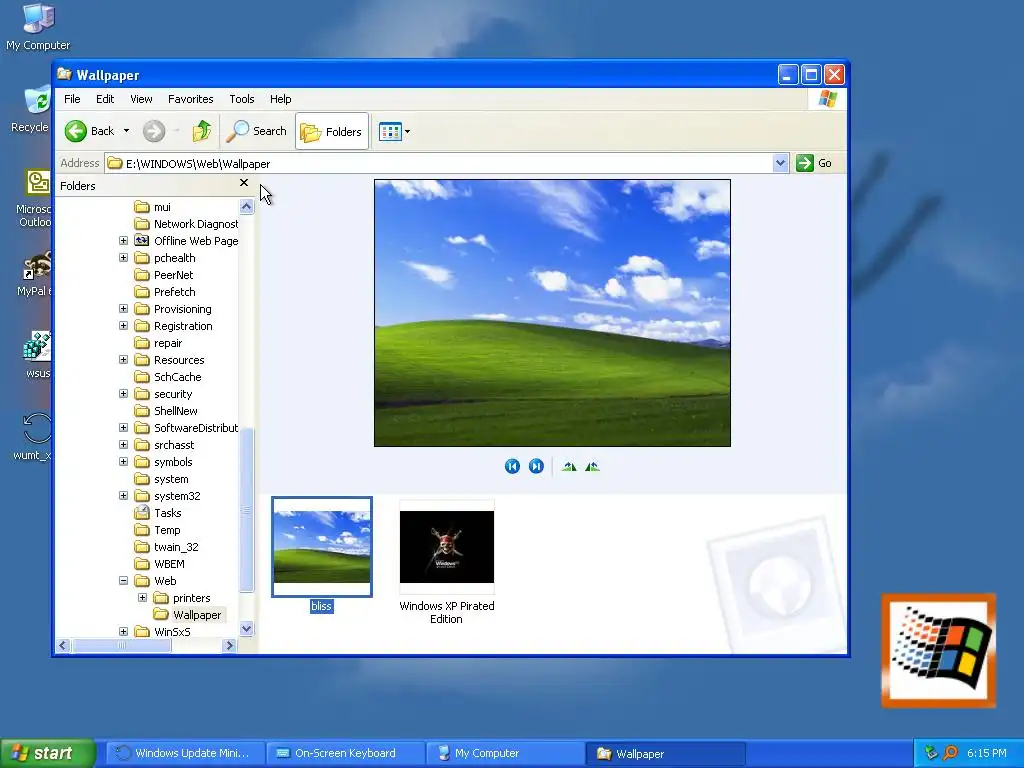Open the Help menu
The width and height of the screenshot is (1024, 768).
pos(281,99)
